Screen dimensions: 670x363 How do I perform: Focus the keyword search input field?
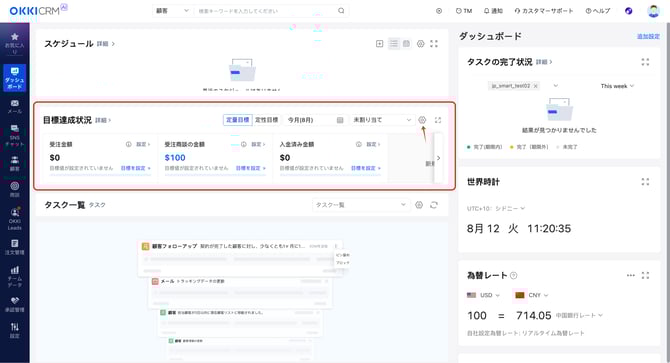point(265,11)
